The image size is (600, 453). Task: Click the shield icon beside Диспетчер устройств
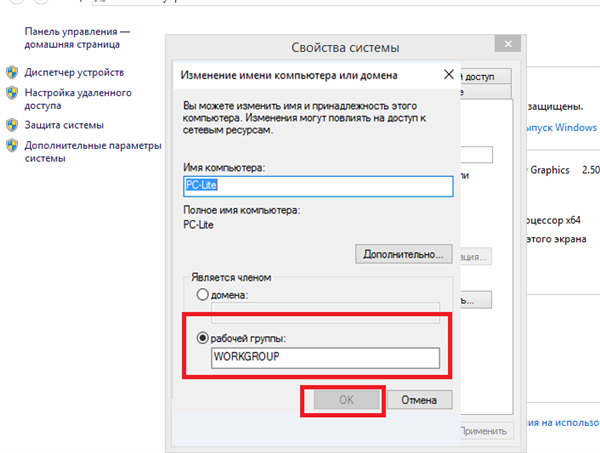point(12,72)
